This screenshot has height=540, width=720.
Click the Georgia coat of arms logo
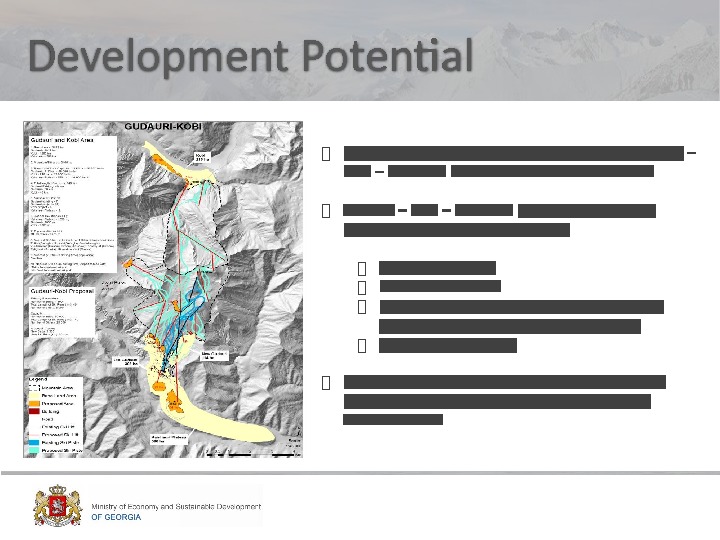[x=58, y=506]
